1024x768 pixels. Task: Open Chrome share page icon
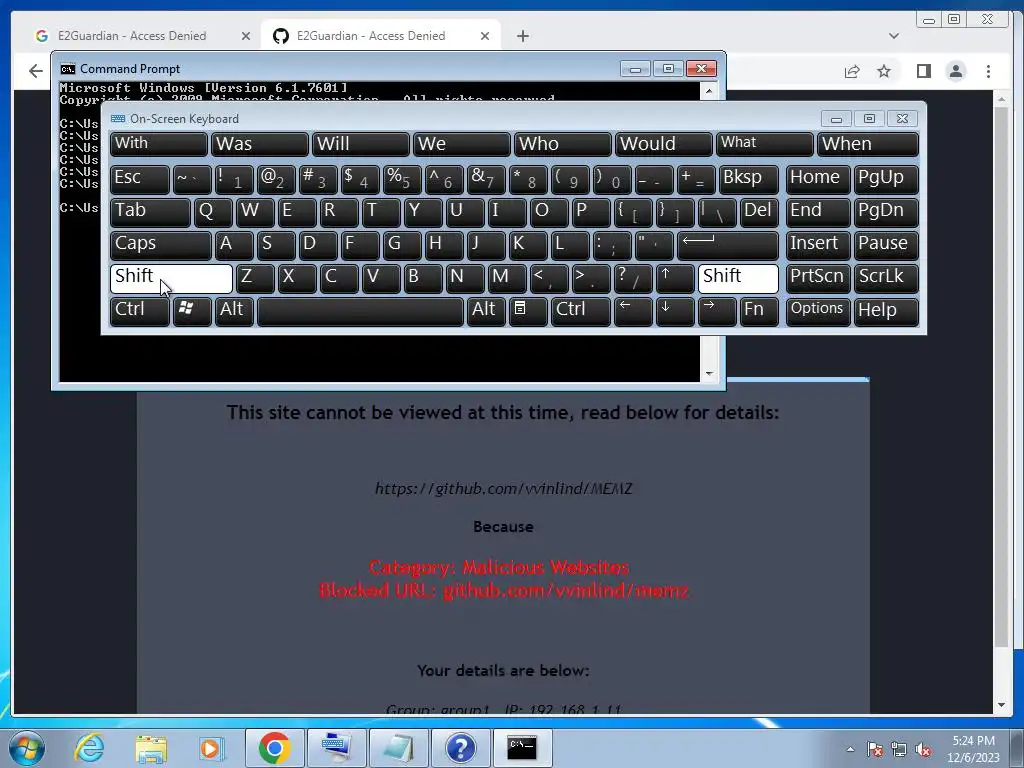pos(852,71)
